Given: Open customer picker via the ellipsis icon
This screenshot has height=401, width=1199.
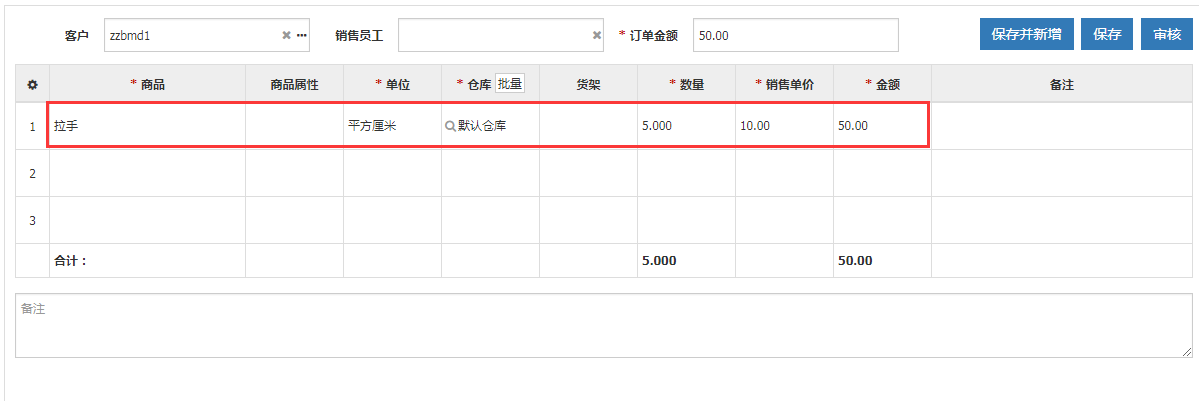Looking at the screenshot, I should click(x=301, y=35).
